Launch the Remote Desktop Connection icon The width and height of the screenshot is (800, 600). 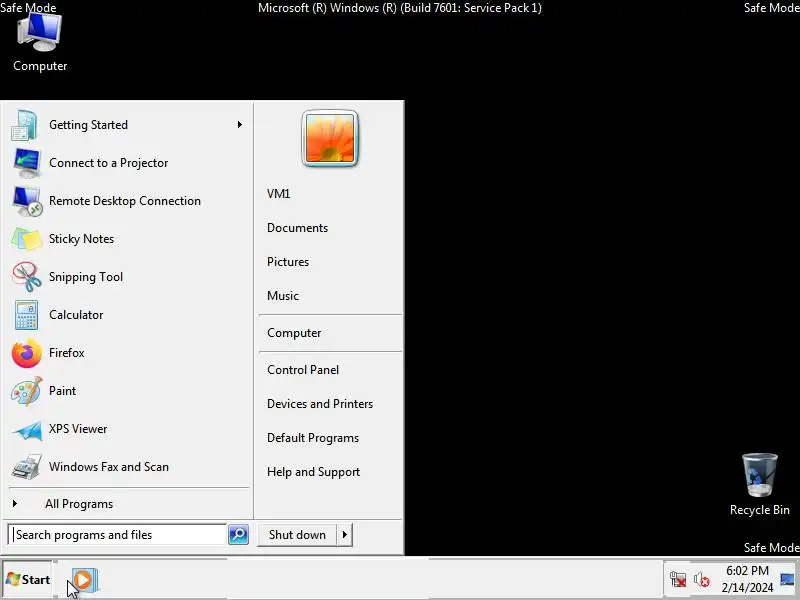click(x=27, y=201)
